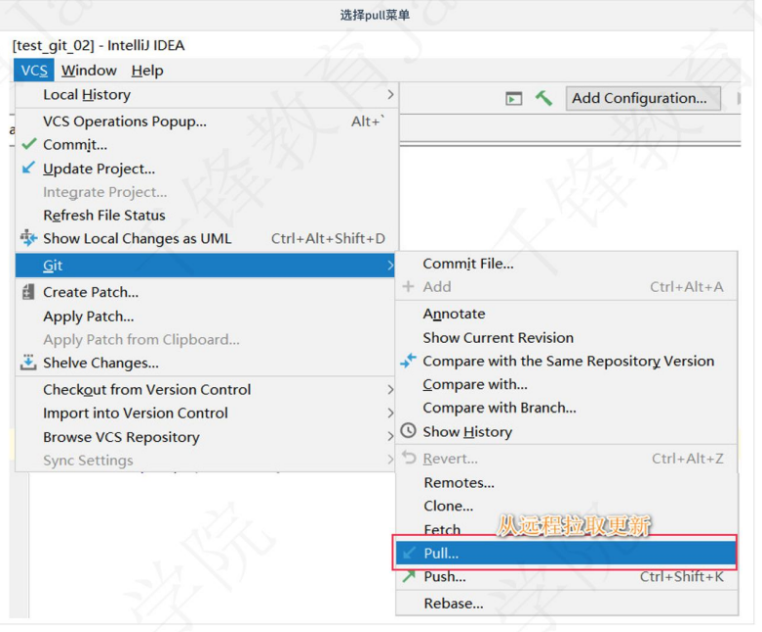Image resolution: width=762 pixels, height=632 pixels.
Task: Expand the Local History submenu arrow
Action: tap(390, 94)
